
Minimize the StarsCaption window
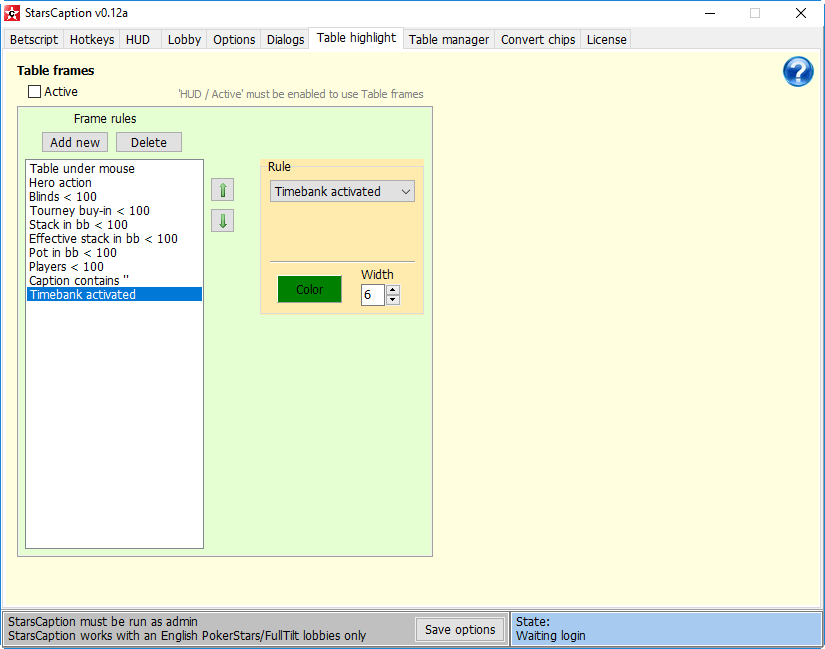(710, 13)
